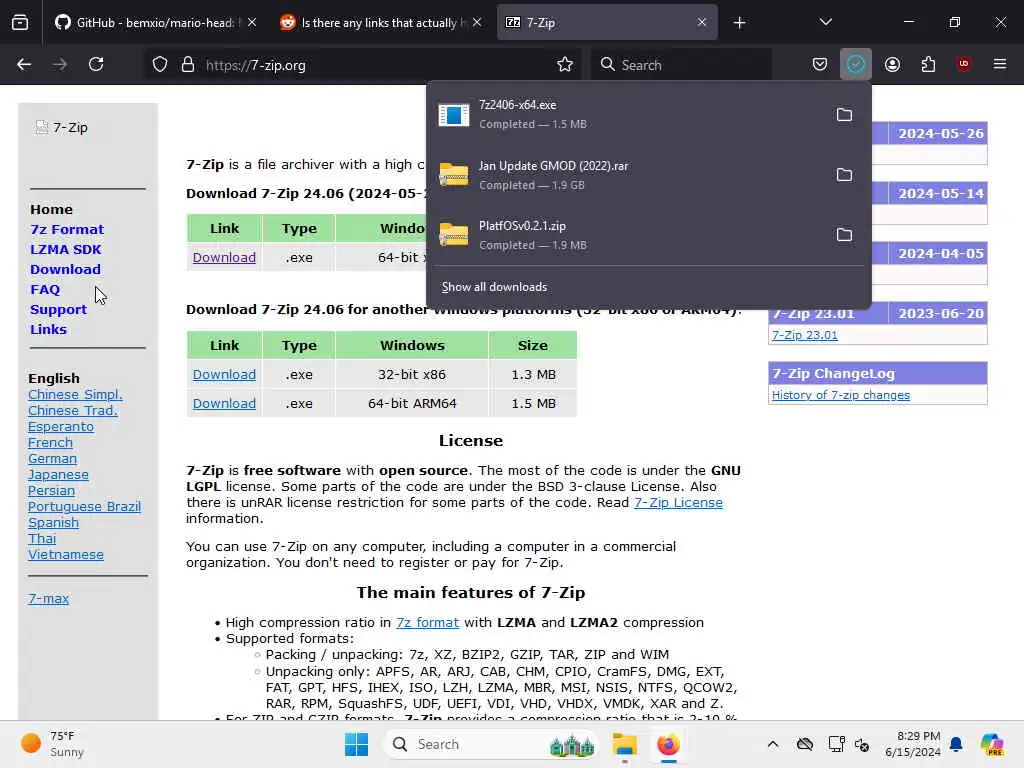Viewport: 1024px width, 768px height.
Task: Switch language to Chinese Trad.
Action: 72,411
